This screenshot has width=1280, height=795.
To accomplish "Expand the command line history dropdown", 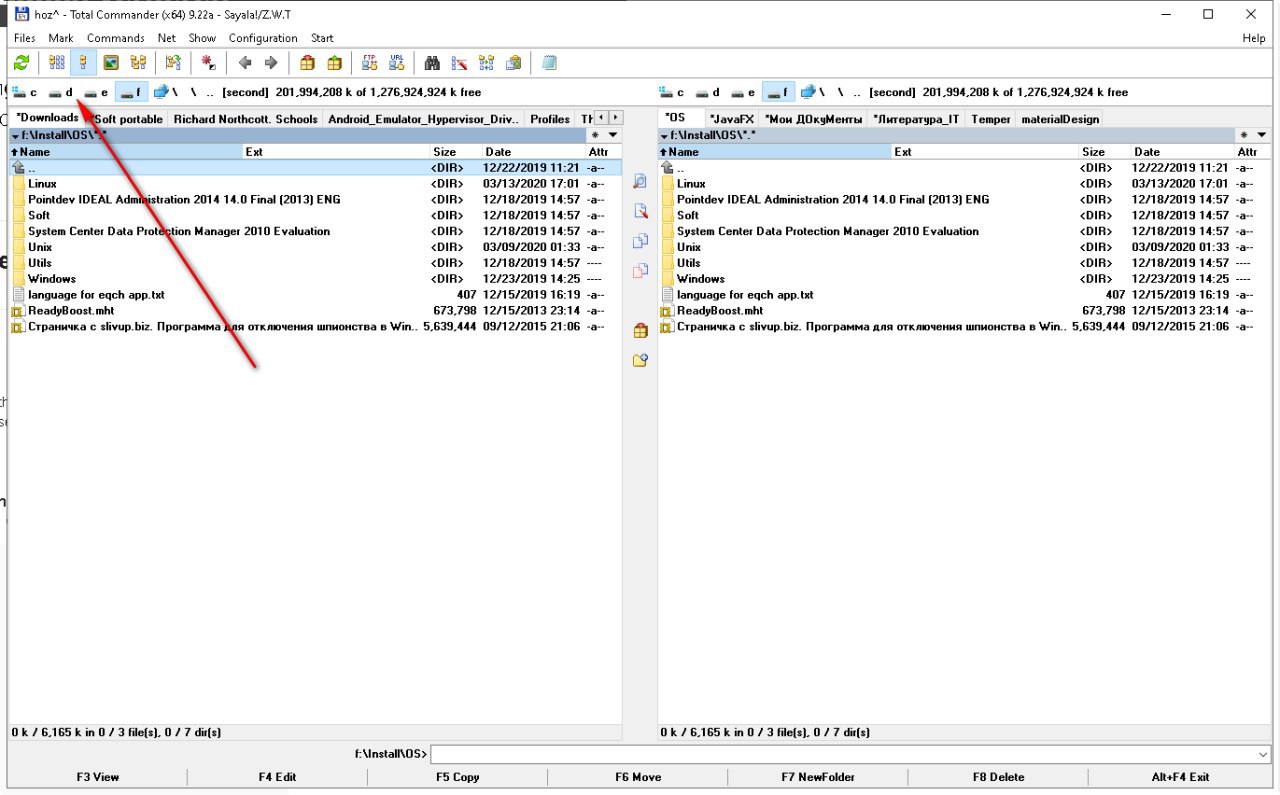I will 1262,753.
